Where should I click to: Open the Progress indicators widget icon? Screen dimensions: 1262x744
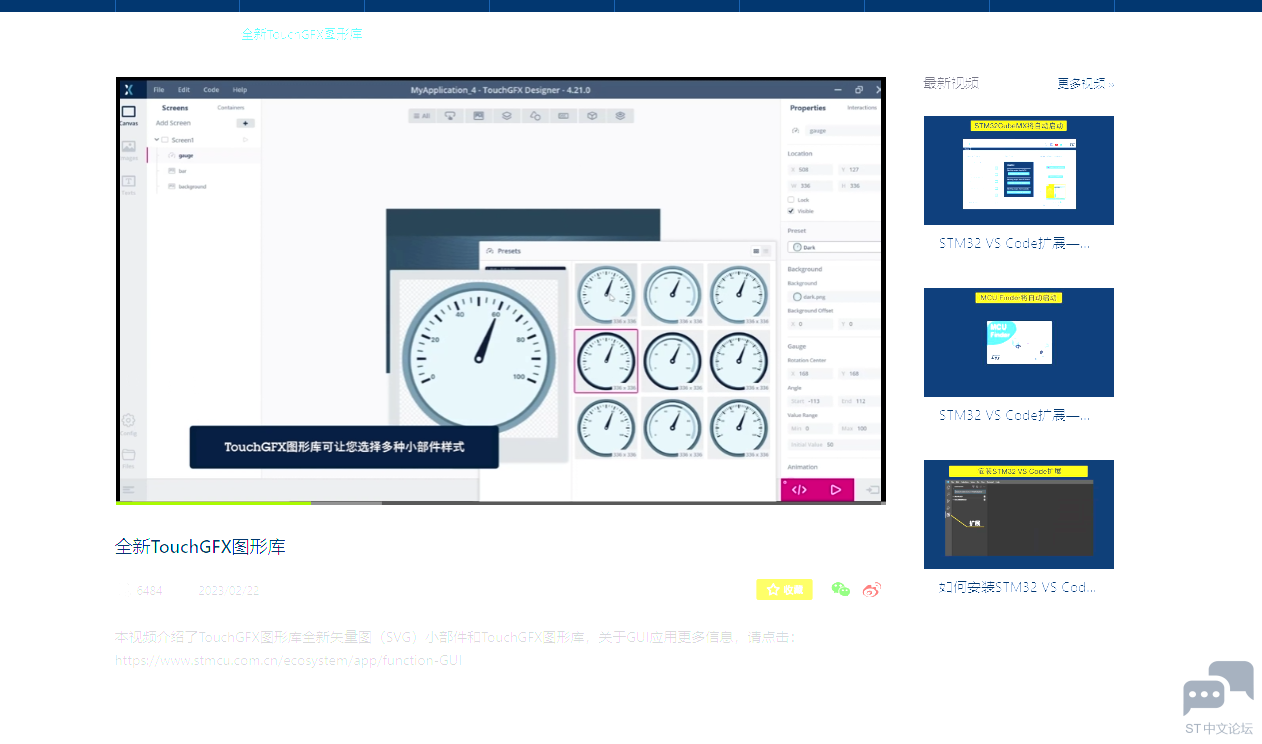click(564, 116)
